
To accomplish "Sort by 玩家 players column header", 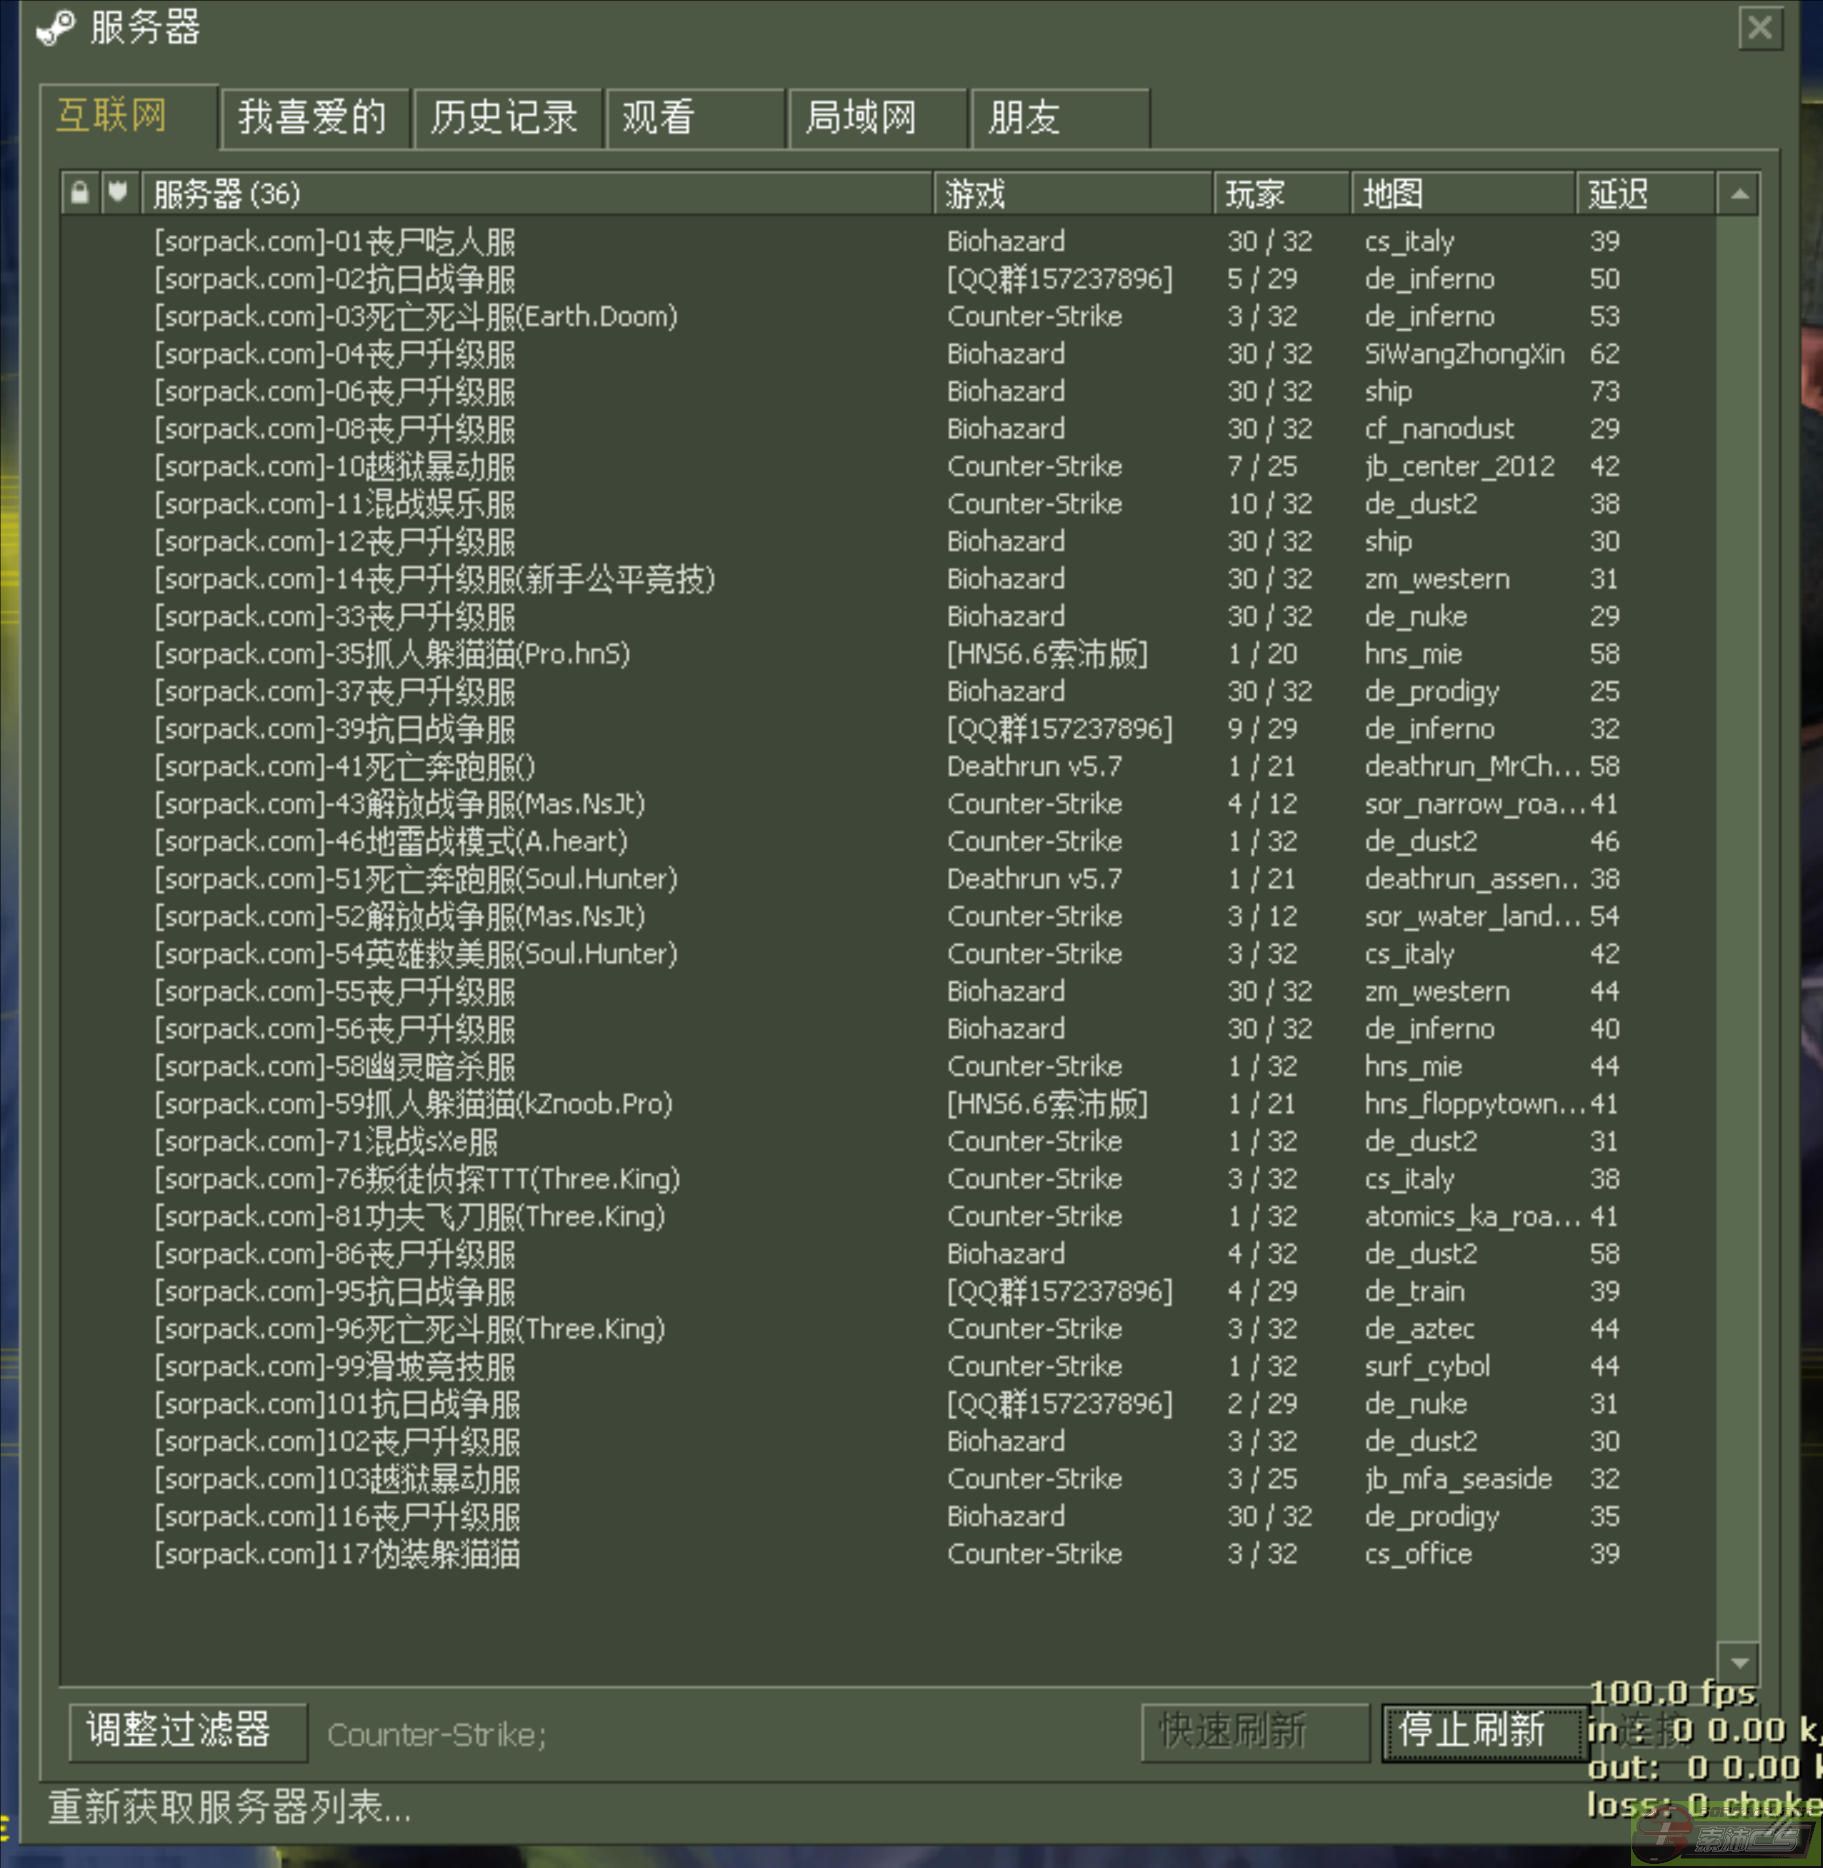I will click(1282, 193).
